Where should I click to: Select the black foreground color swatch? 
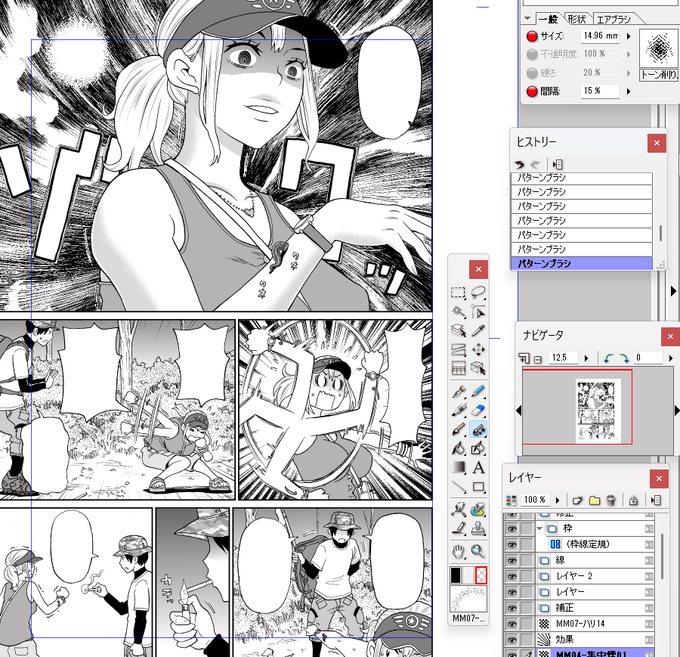pyautogui.click(x=455, y=575)
